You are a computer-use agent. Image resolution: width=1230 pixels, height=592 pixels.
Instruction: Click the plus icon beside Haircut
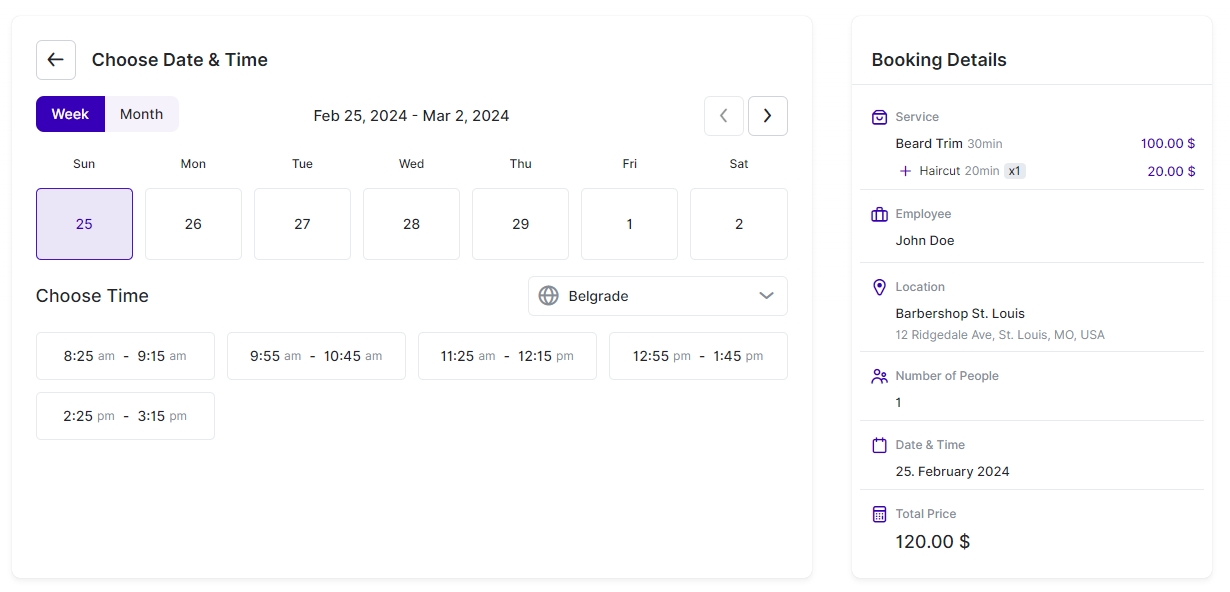pyautogui.click(x=905, y=171)
